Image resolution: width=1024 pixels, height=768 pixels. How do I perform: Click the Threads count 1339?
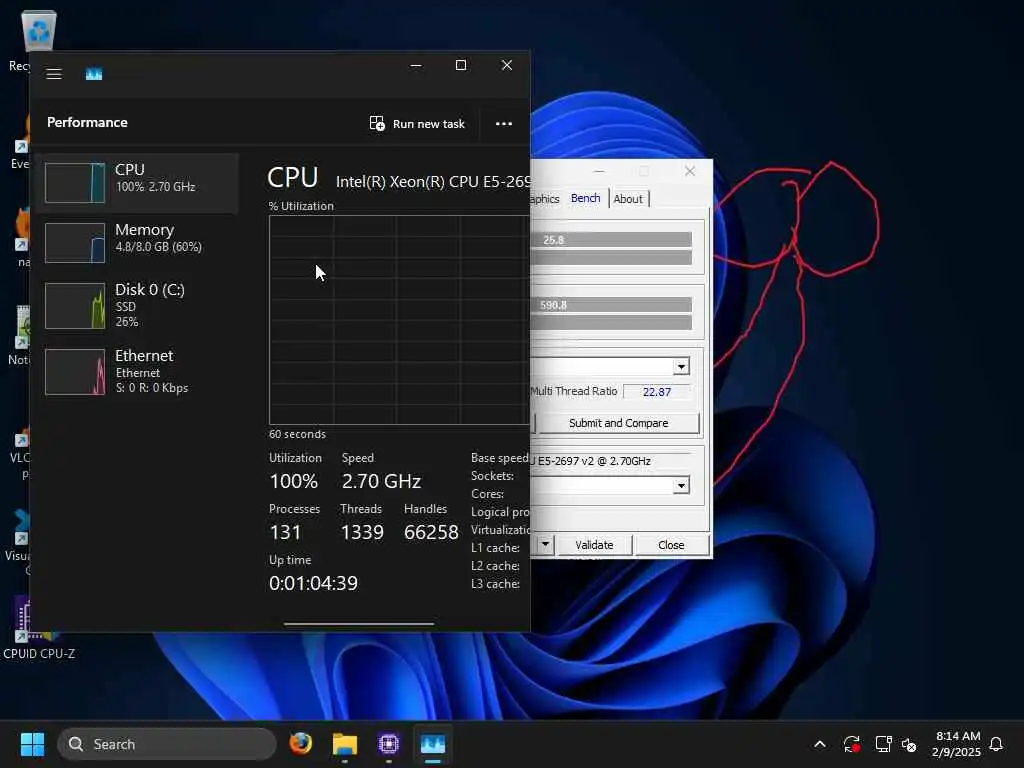coord(362,532)
